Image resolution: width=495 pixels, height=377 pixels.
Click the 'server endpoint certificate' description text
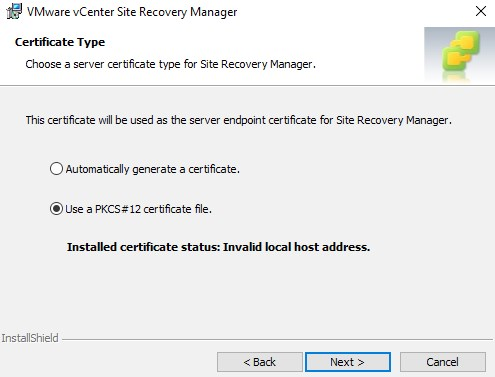(x=239, y=120)
